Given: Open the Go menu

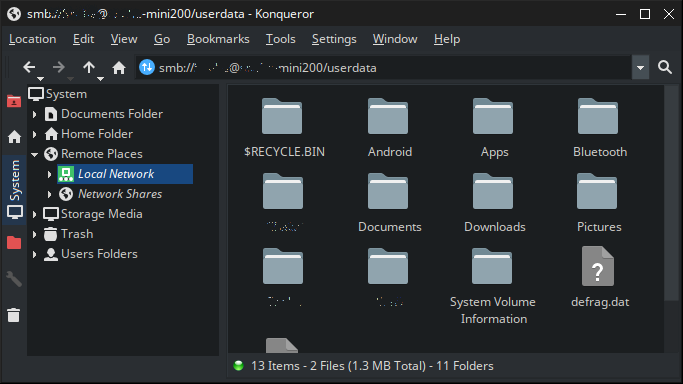Looking at the screenshot, I should click(162, 39).
